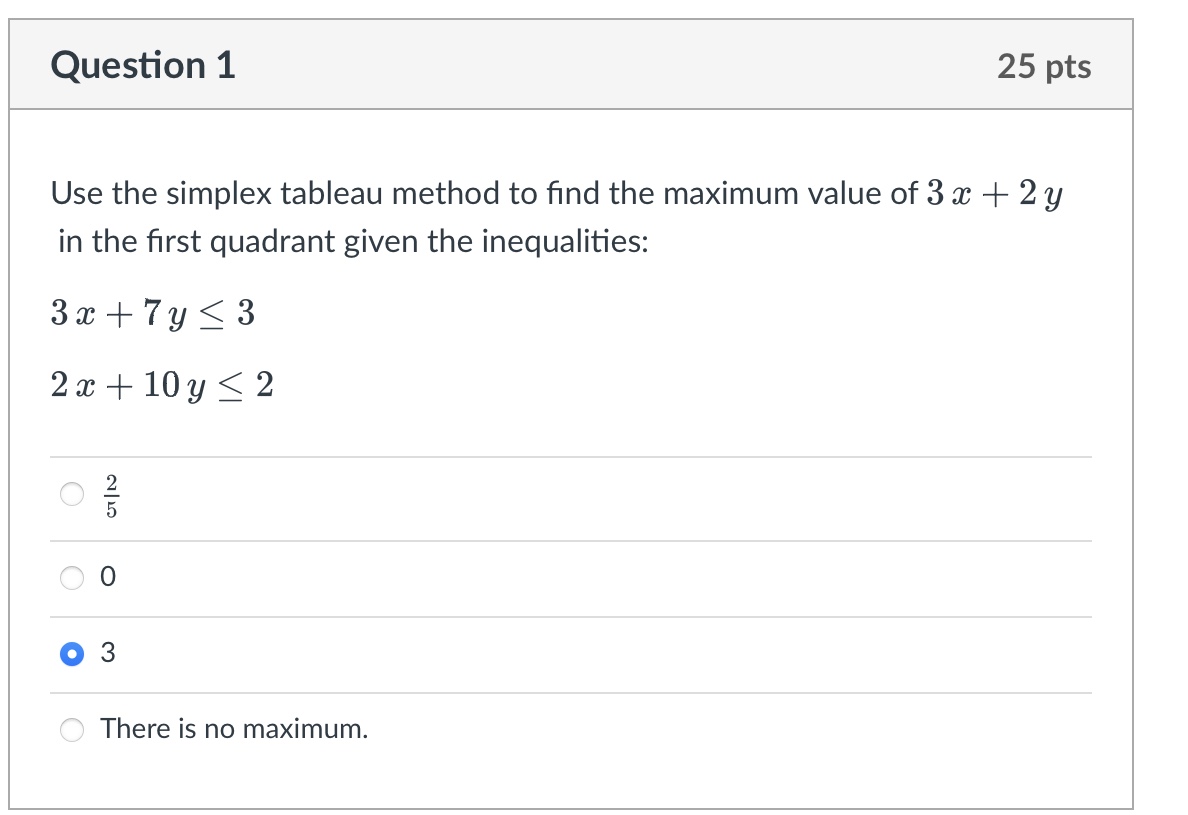Screen dimensions: 1188x815
Task: Click the '0' answer label text
Action: 109,577
